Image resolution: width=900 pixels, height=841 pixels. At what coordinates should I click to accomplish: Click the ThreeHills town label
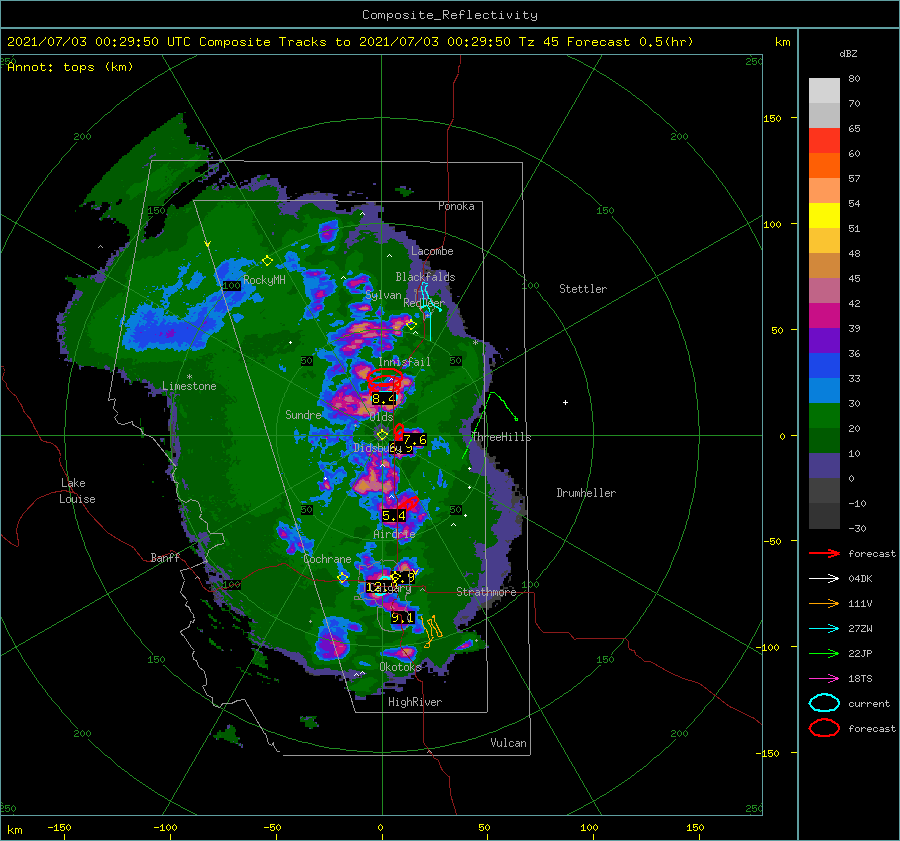tap(501, 437)
